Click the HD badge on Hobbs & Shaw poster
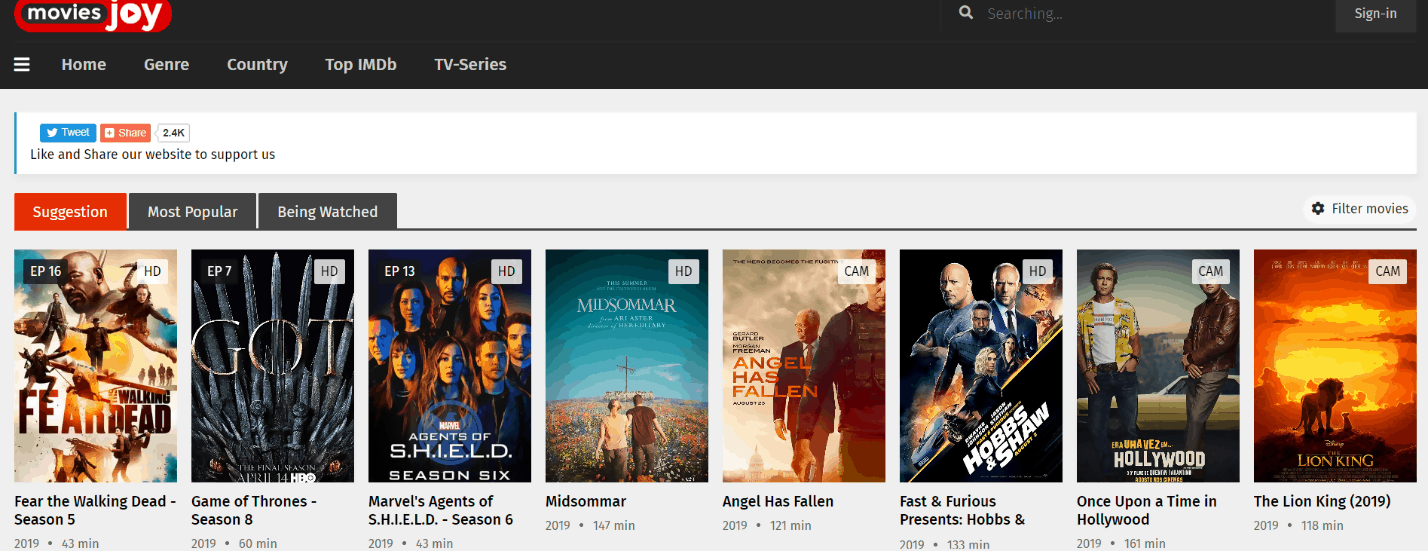This screenshot has height=551, width=1428. click(1038, 271)
